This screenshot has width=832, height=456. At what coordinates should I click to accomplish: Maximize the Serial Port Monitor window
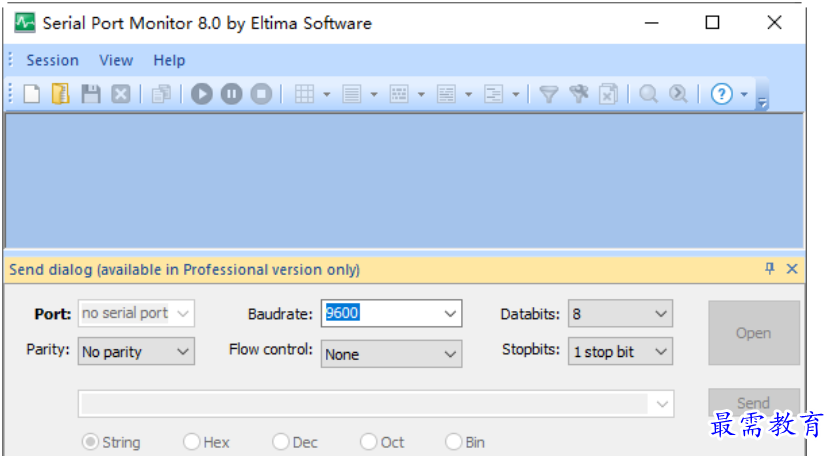[712, 23]
